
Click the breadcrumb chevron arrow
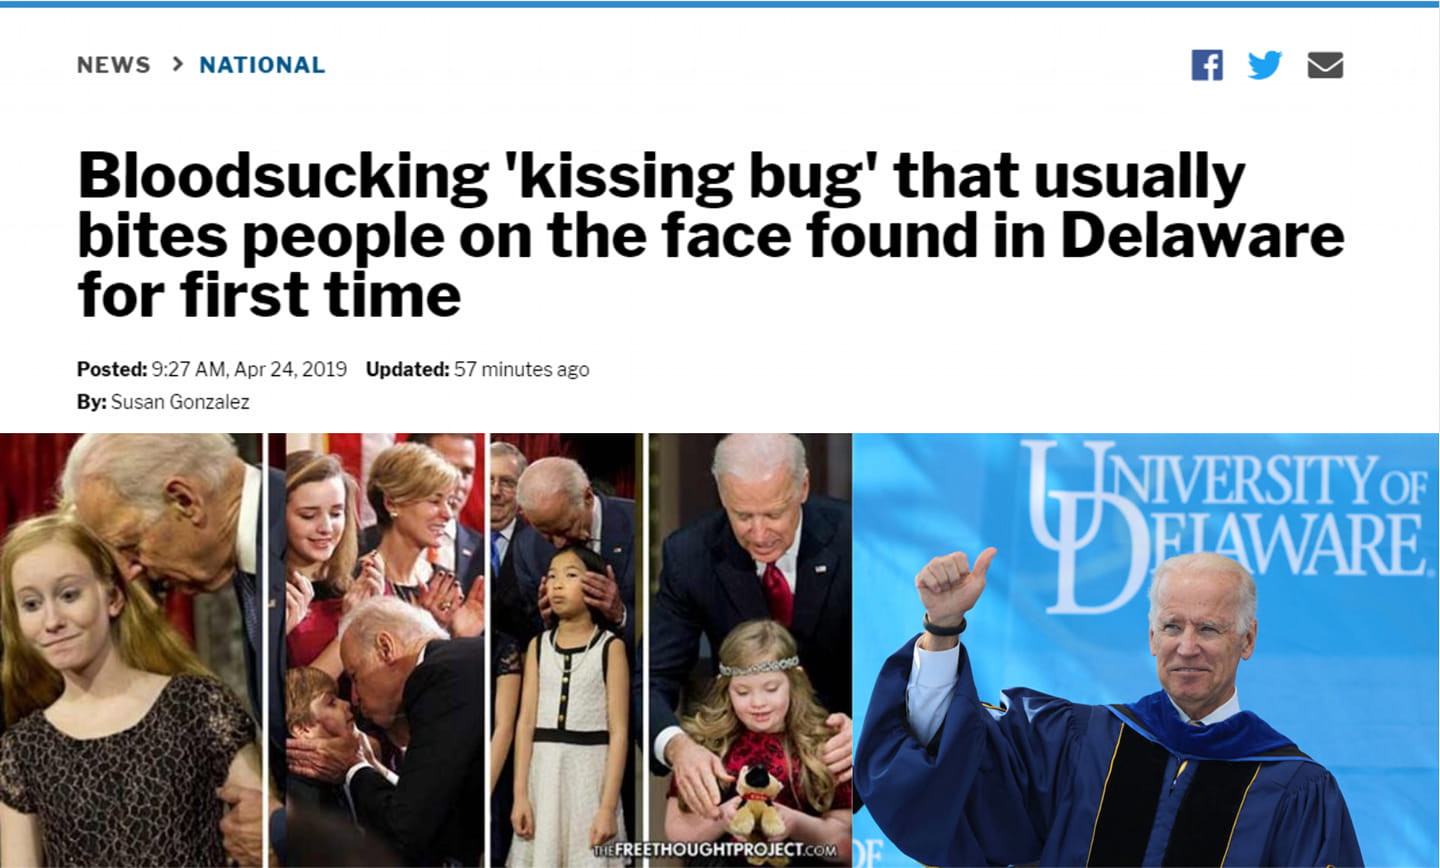point(178,64)
